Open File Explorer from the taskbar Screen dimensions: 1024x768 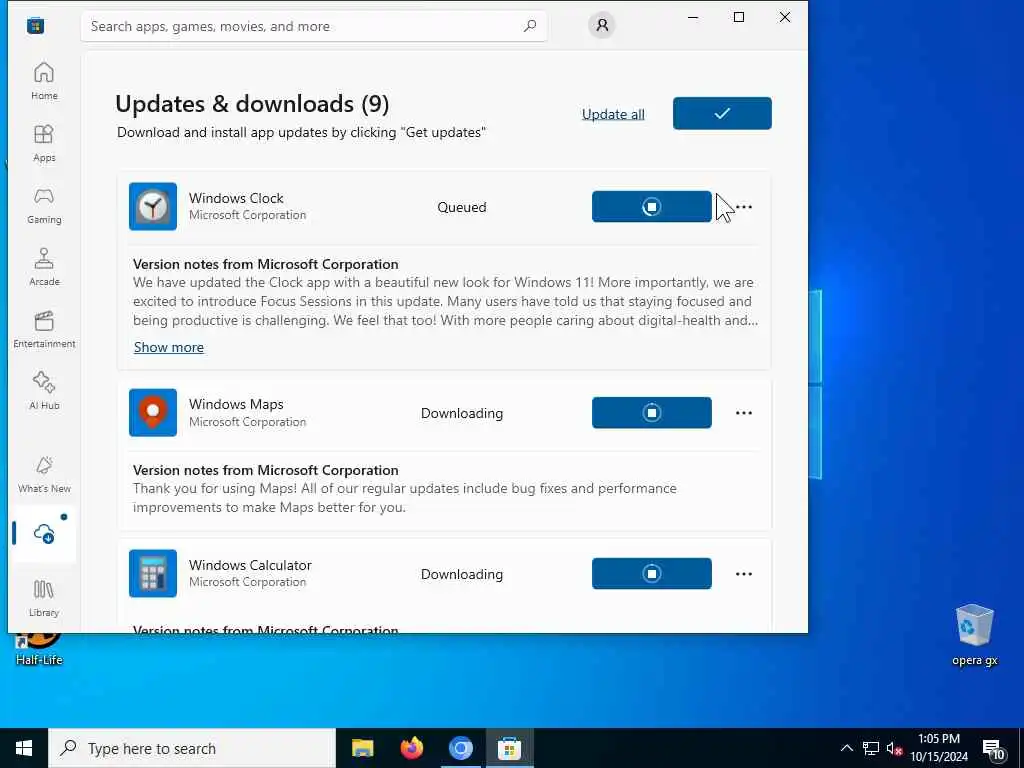pos(362,748)
